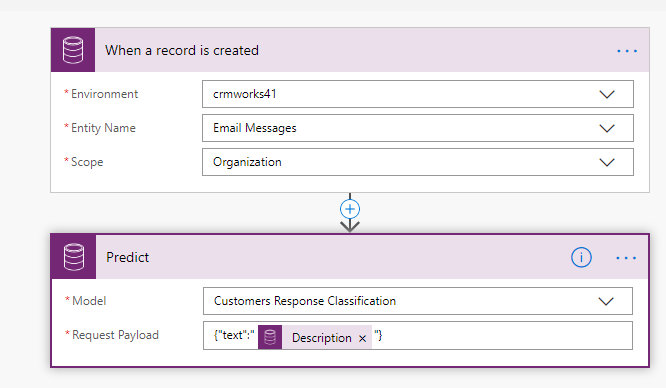
Task: Click the Organization scope value
Action: click(247, 162)
